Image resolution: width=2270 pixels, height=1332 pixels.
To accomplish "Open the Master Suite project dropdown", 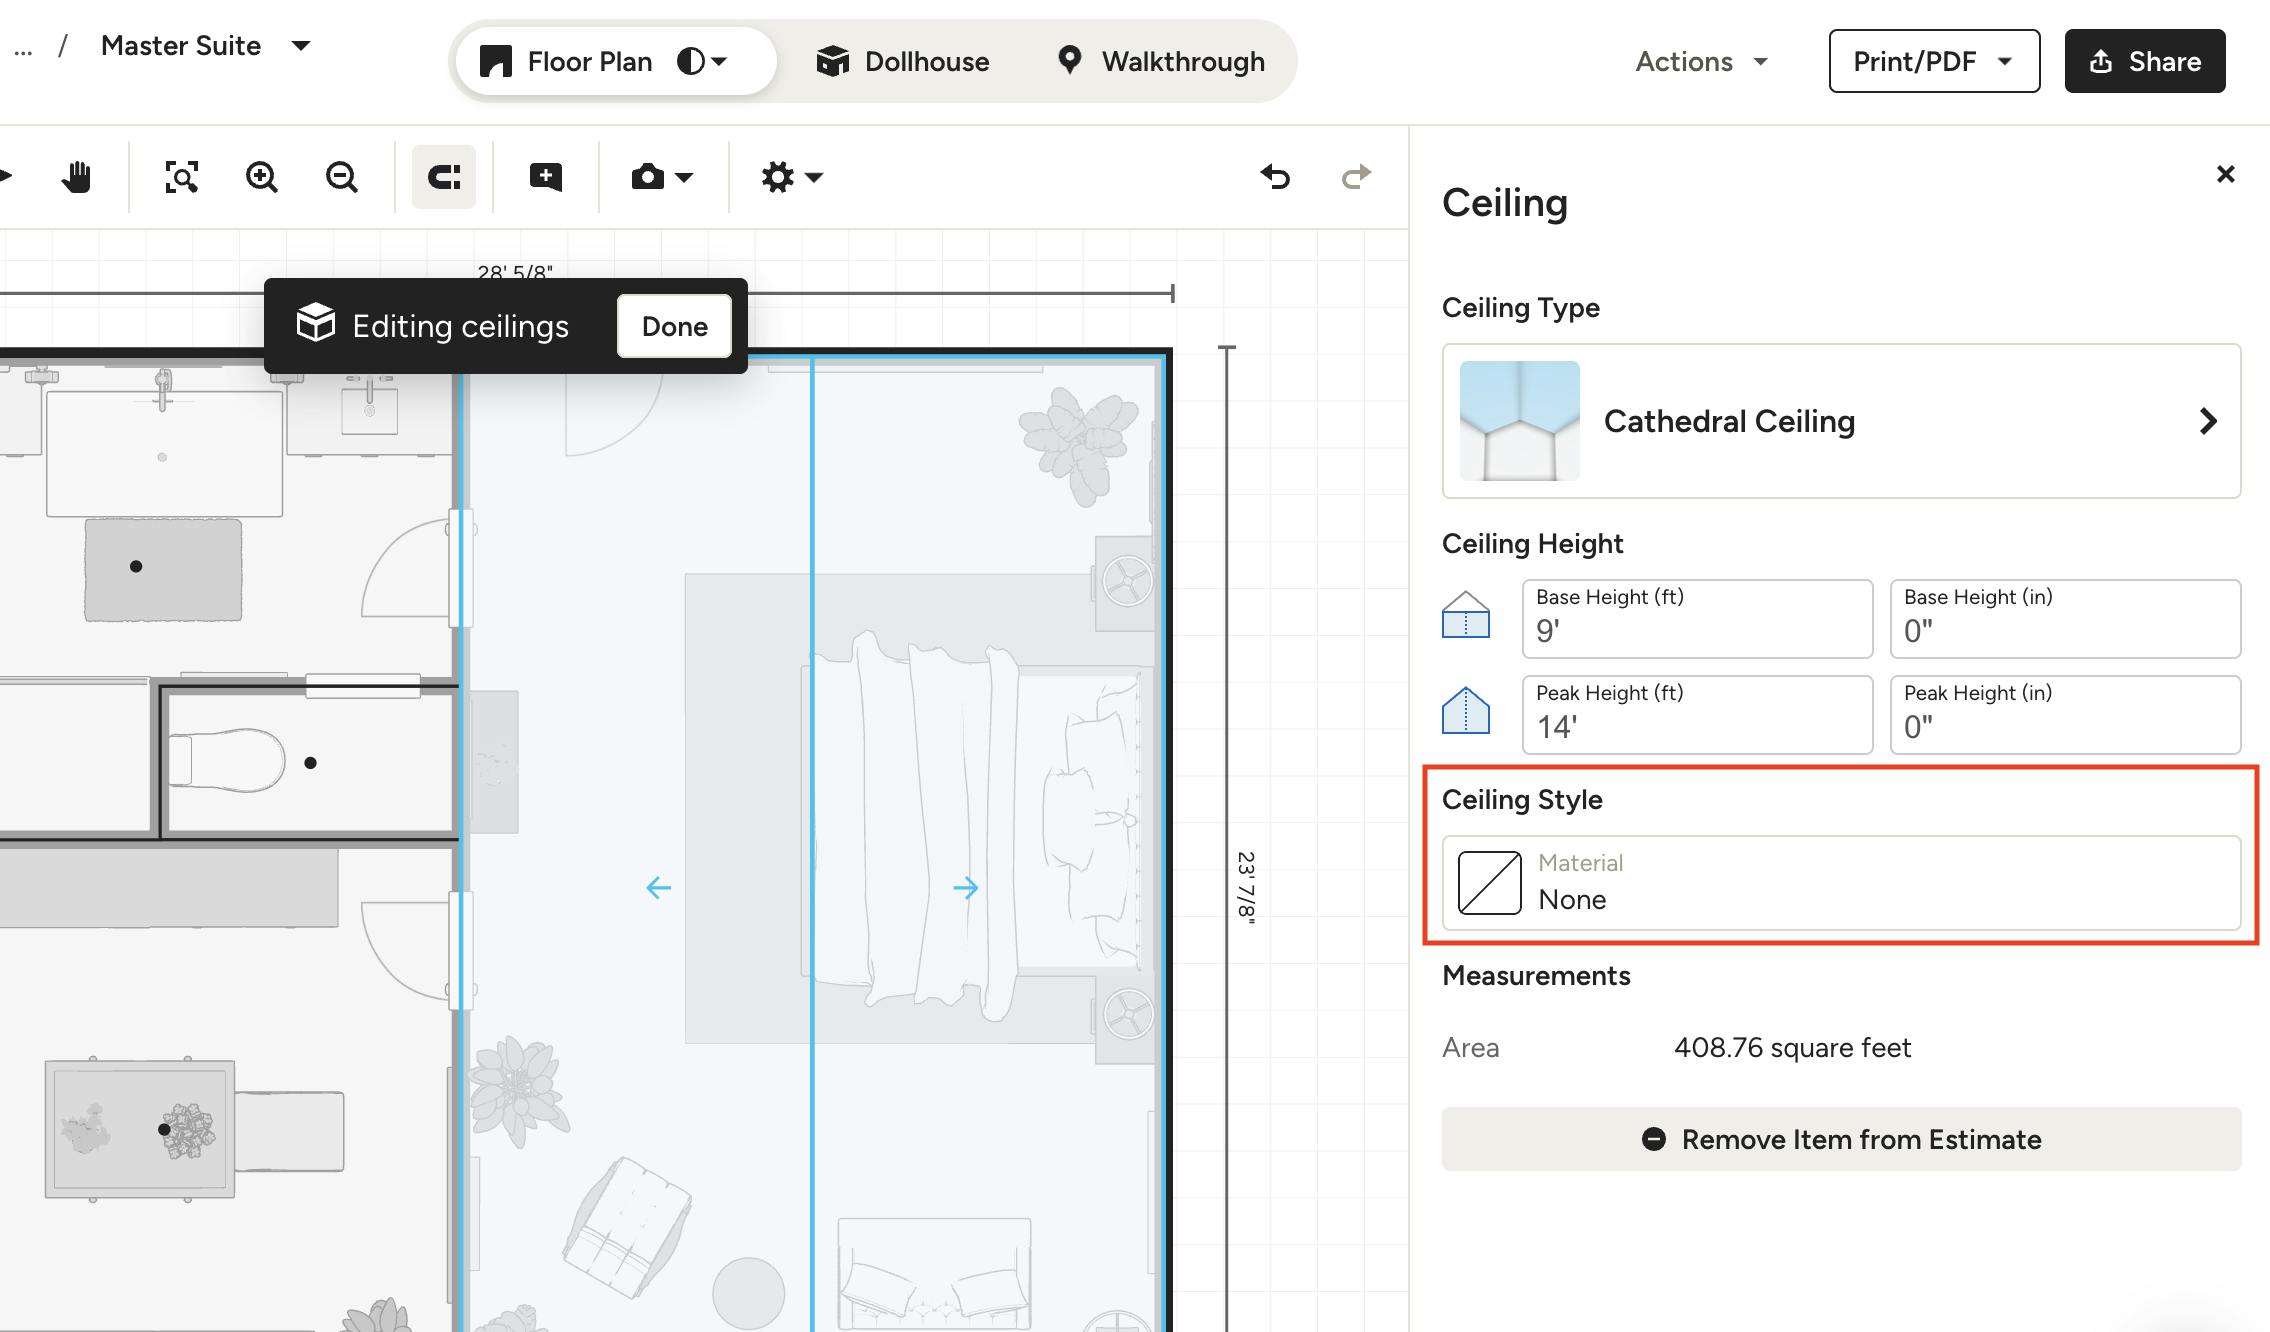I will pos(206,46).
